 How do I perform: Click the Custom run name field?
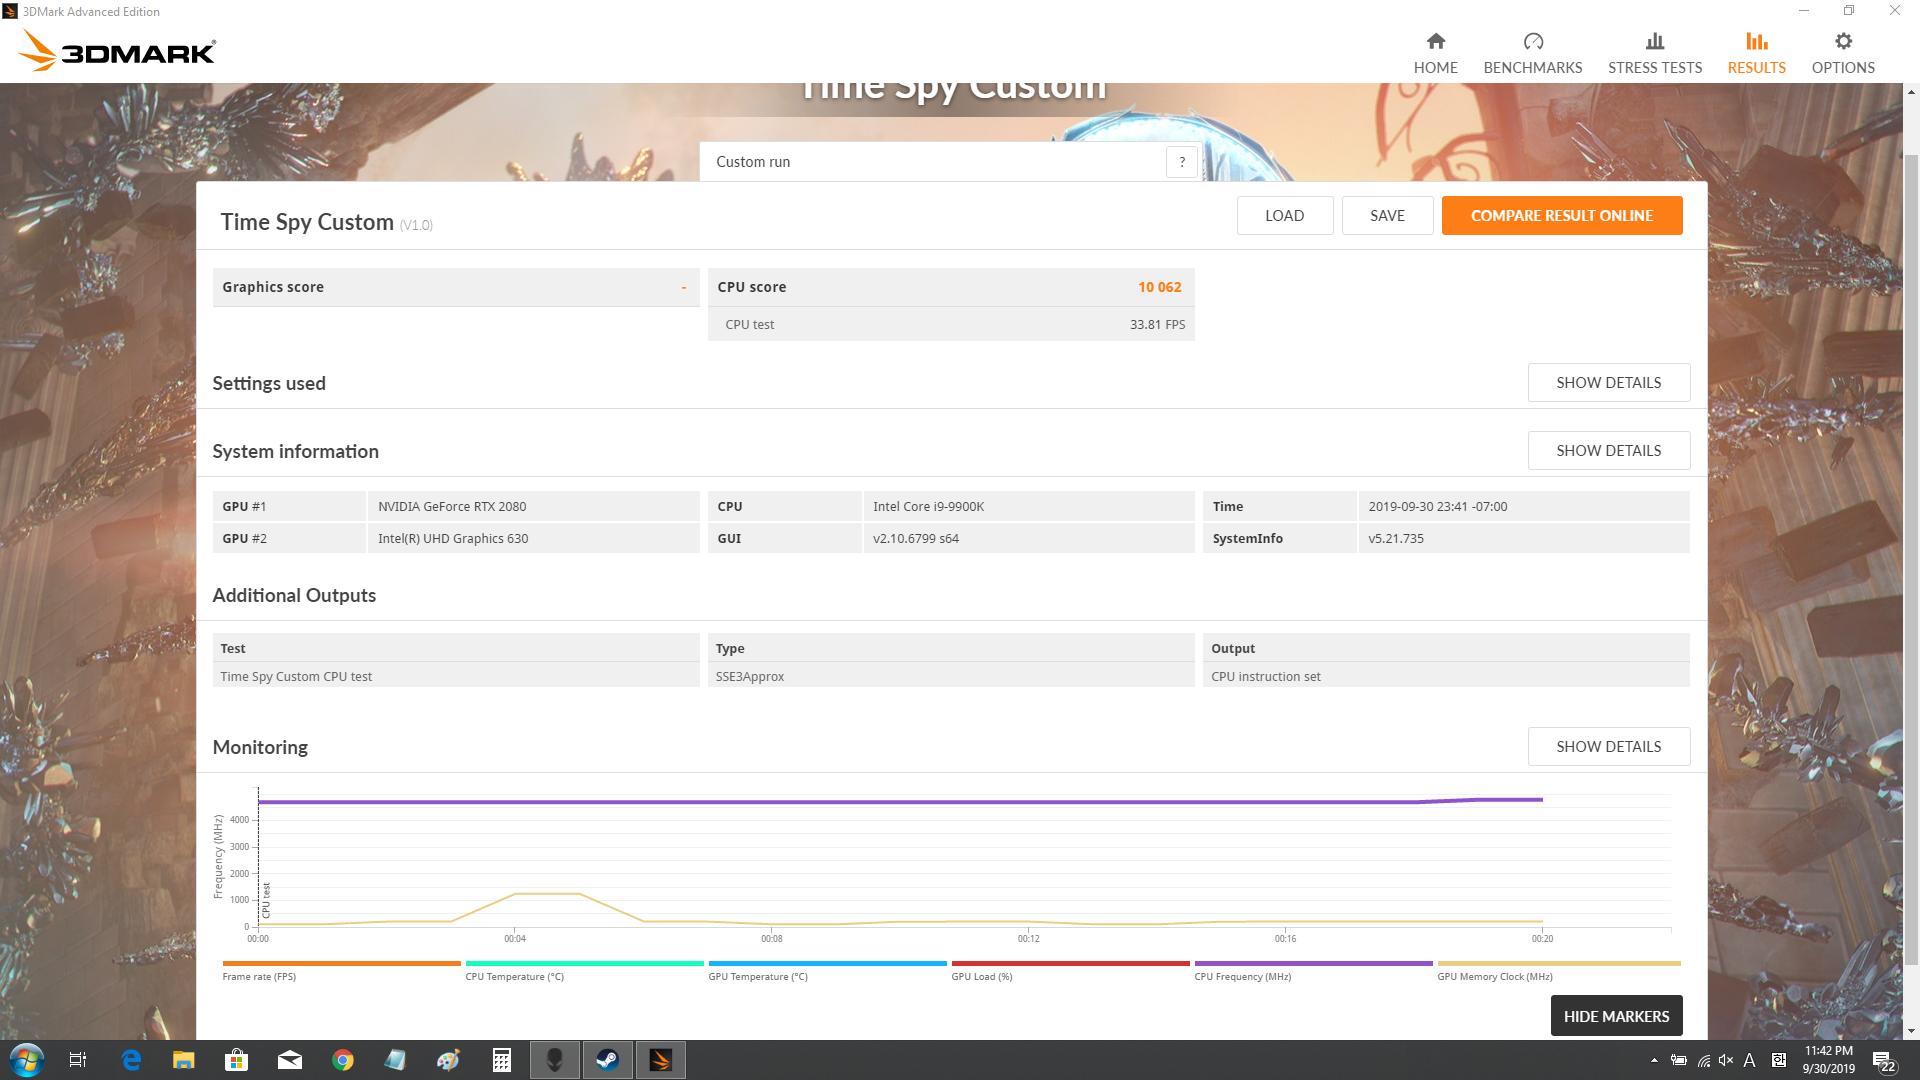pyautogui.click(x=933, y=162)
